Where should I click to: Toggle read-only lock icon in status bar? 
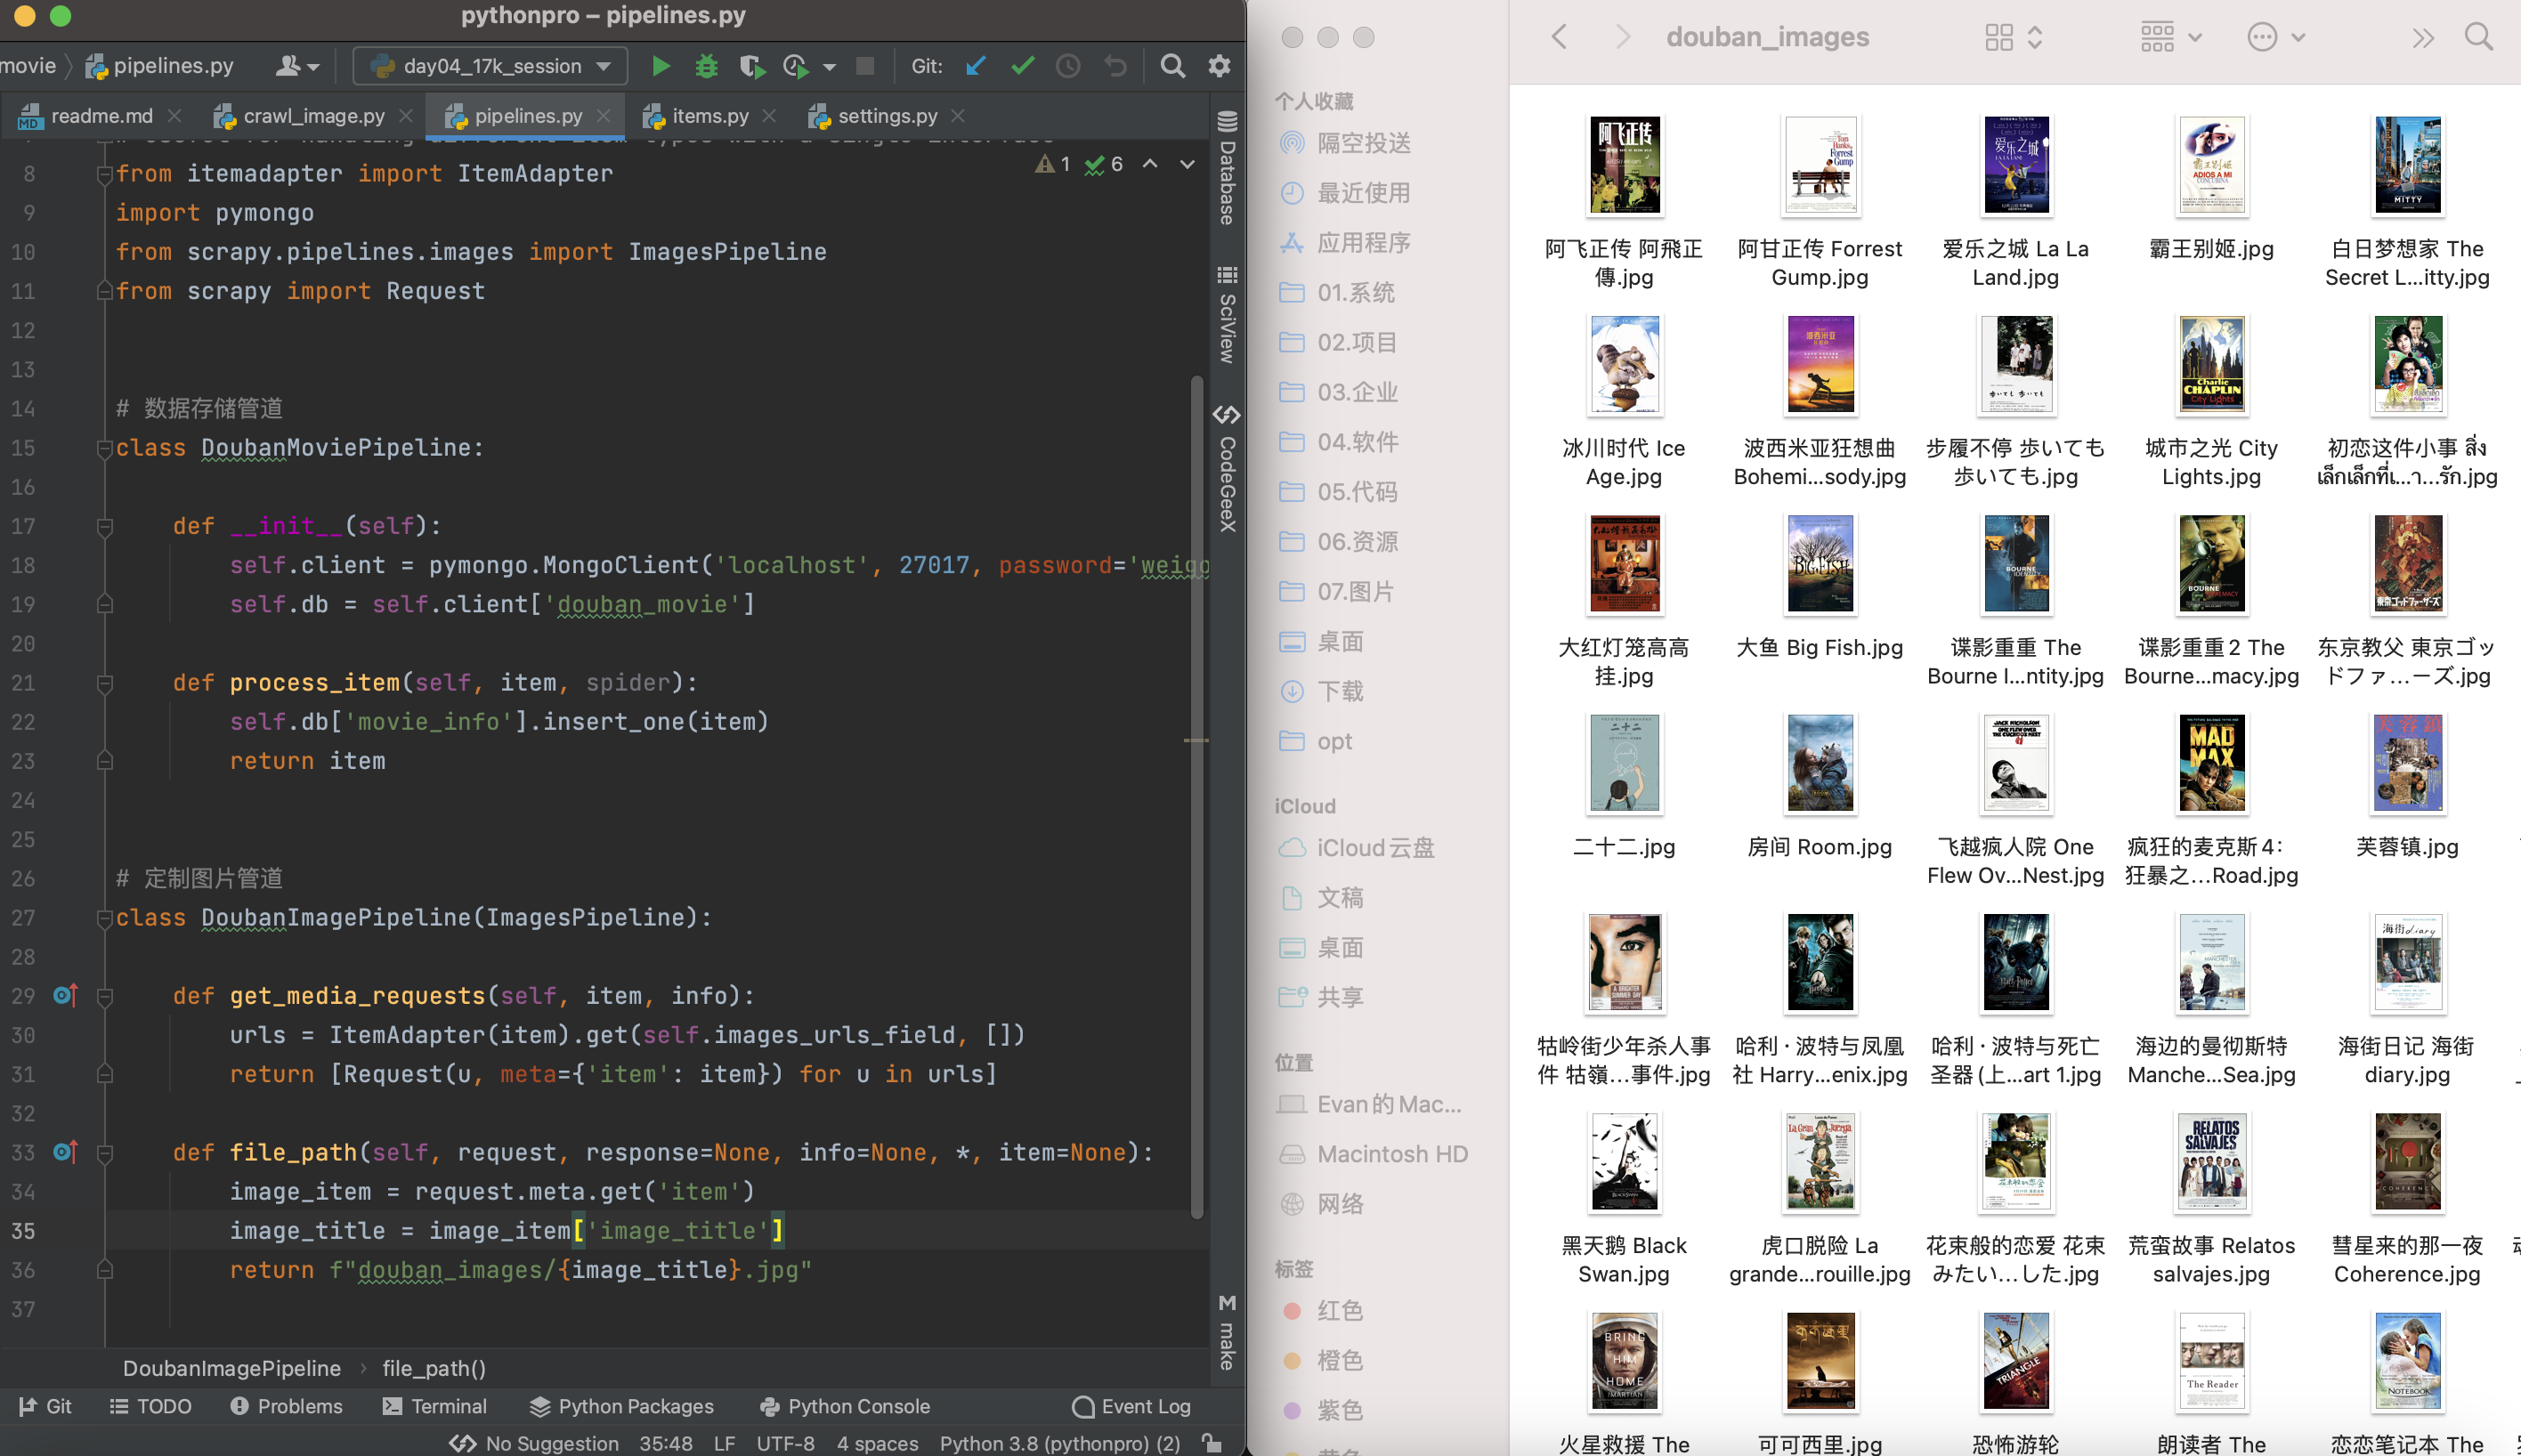(x=1212, y=1442)
